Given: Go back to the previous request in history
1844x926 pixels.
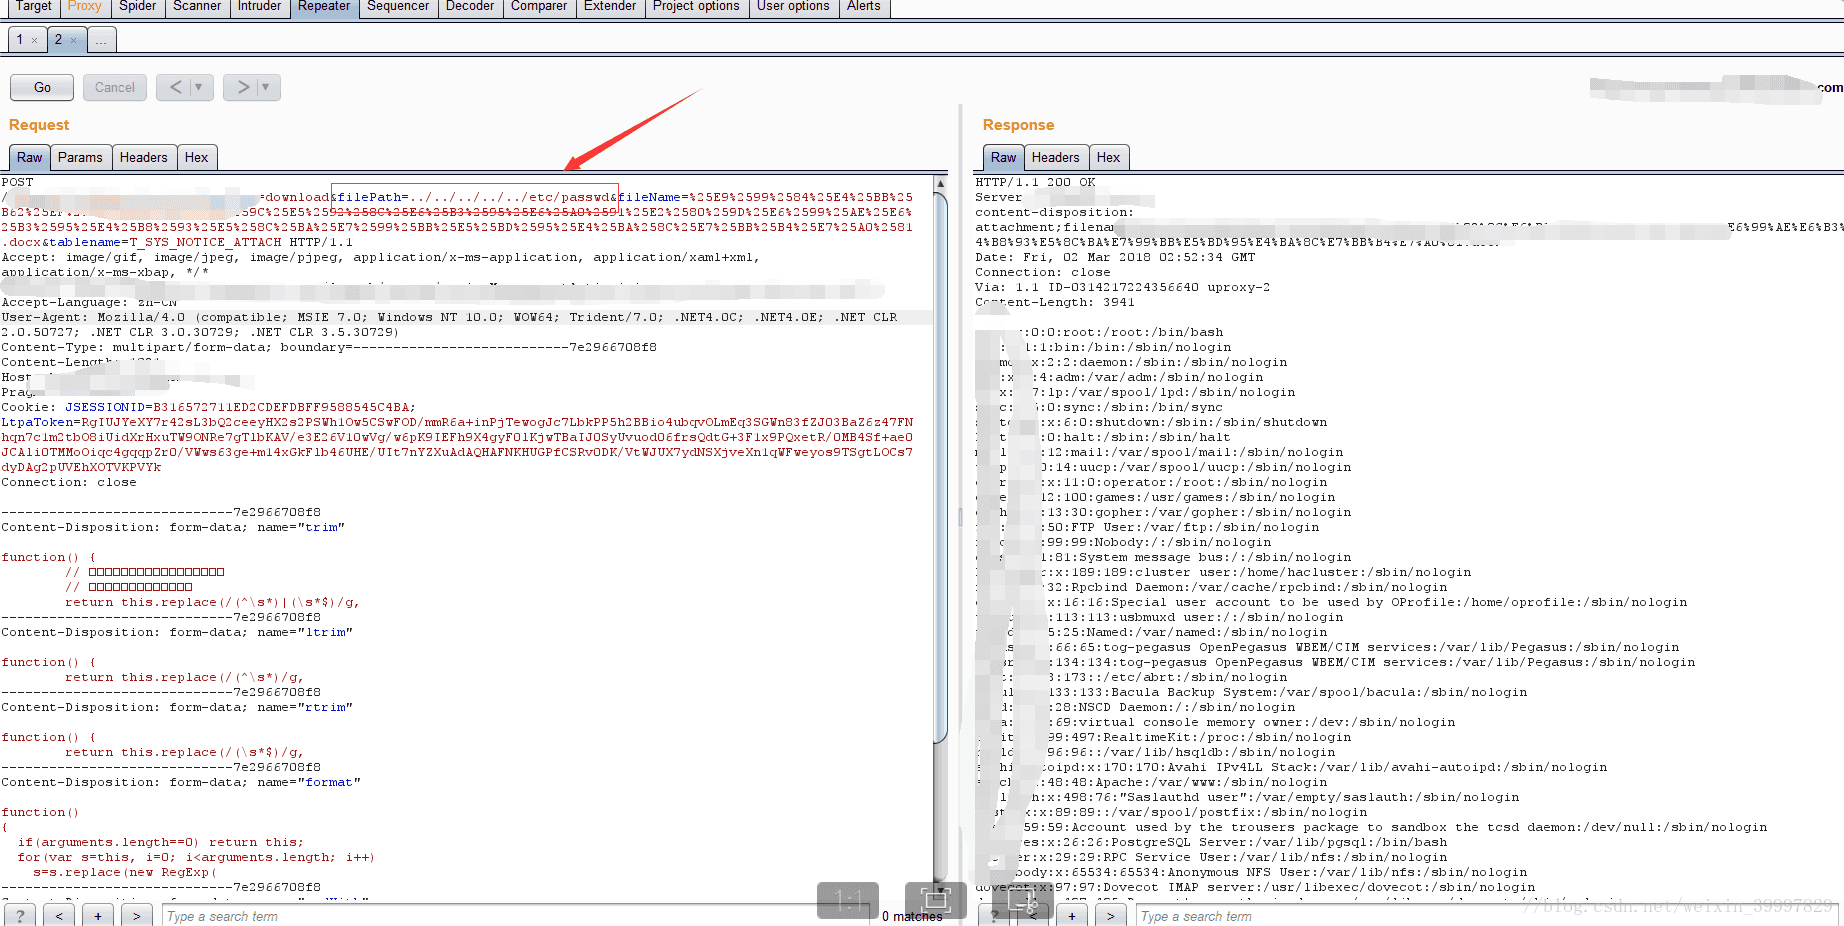Looking at the screenshot, I should [176, 88].
